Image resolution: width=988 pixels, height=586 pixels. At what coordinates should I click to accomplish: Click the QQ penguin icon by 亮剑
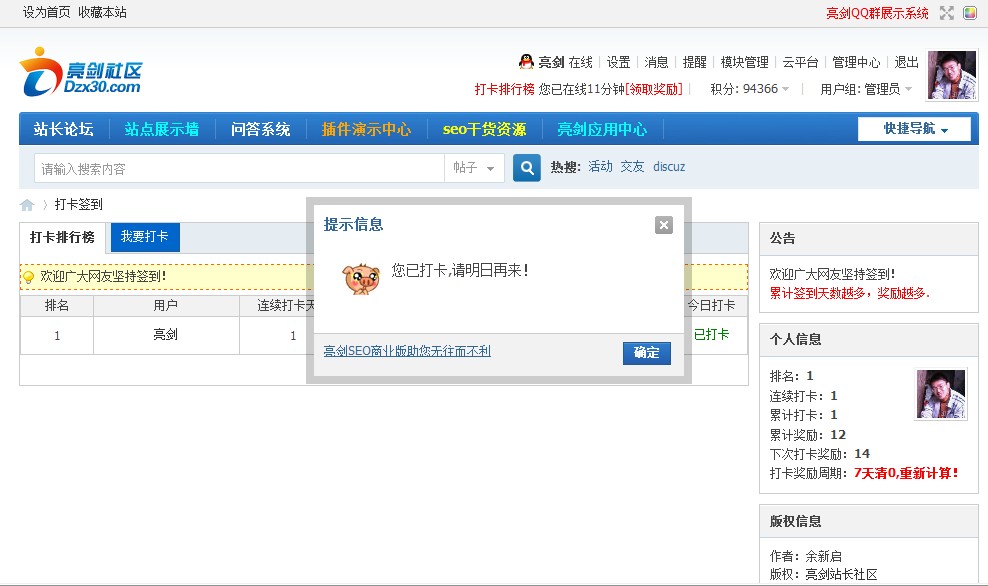[x=526, y=61]
